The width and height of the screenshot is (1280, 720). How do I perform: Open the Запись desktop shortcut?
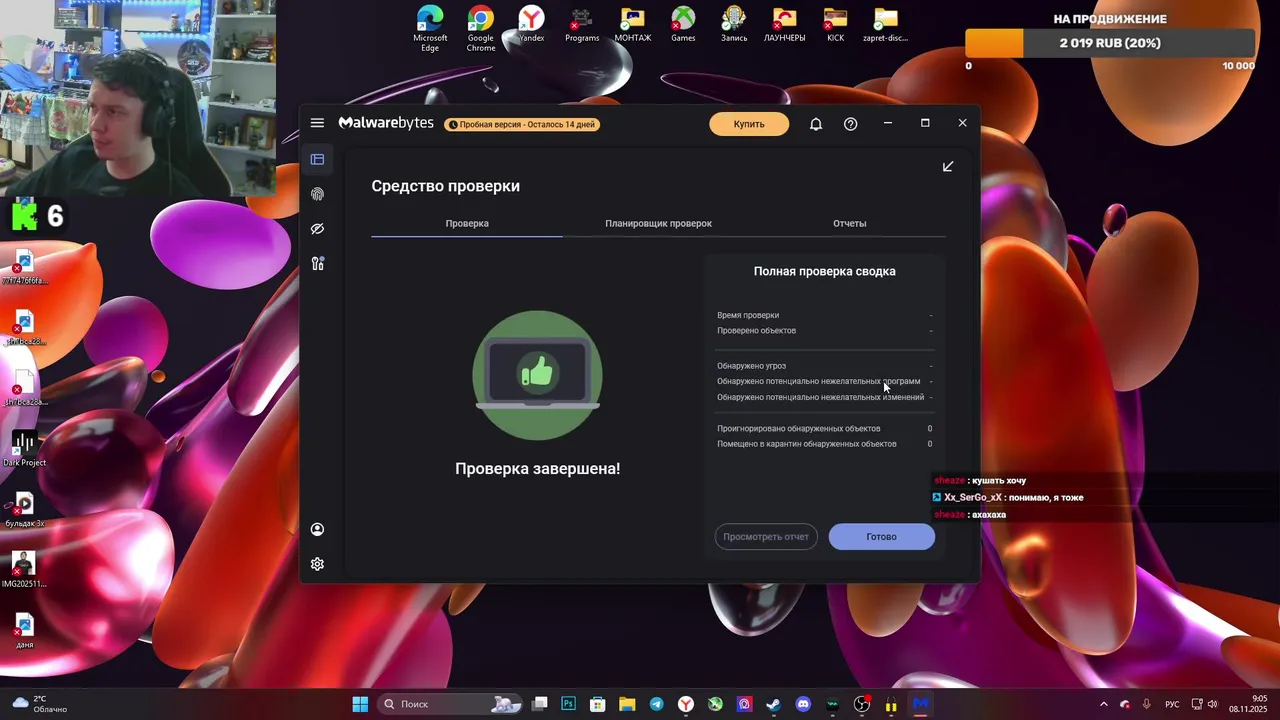734,25
